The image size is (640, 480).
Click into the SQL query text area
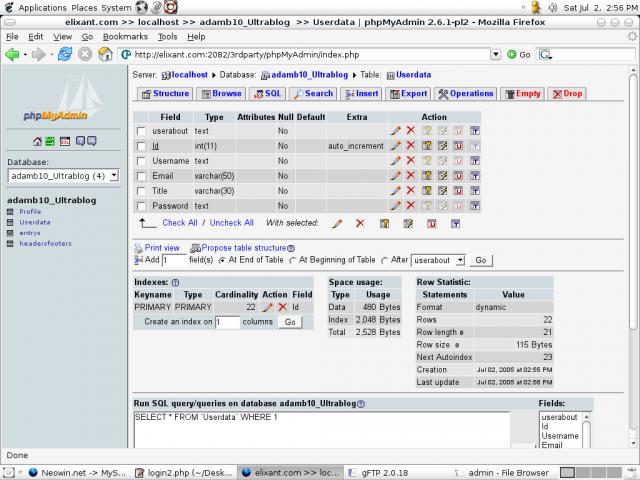click(322, 430)
